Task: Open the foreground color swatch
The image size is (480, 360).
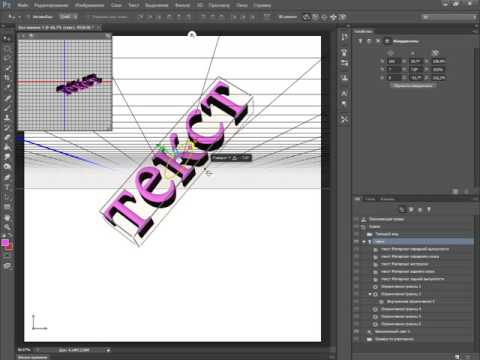Action: click(x=5, y=243)
